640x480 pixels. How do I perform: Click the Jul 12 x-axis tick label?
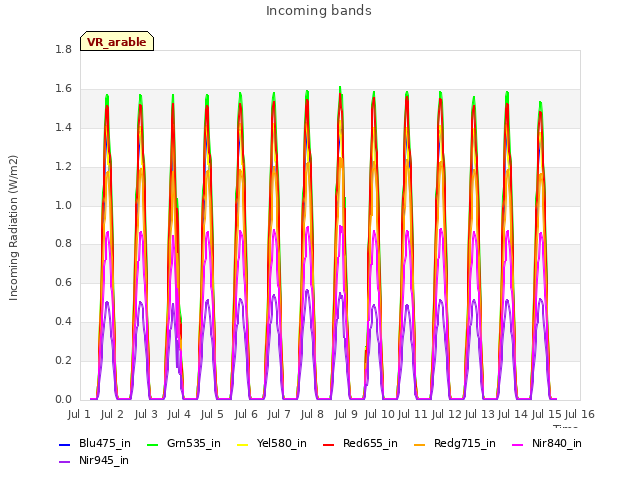(446, 414)
